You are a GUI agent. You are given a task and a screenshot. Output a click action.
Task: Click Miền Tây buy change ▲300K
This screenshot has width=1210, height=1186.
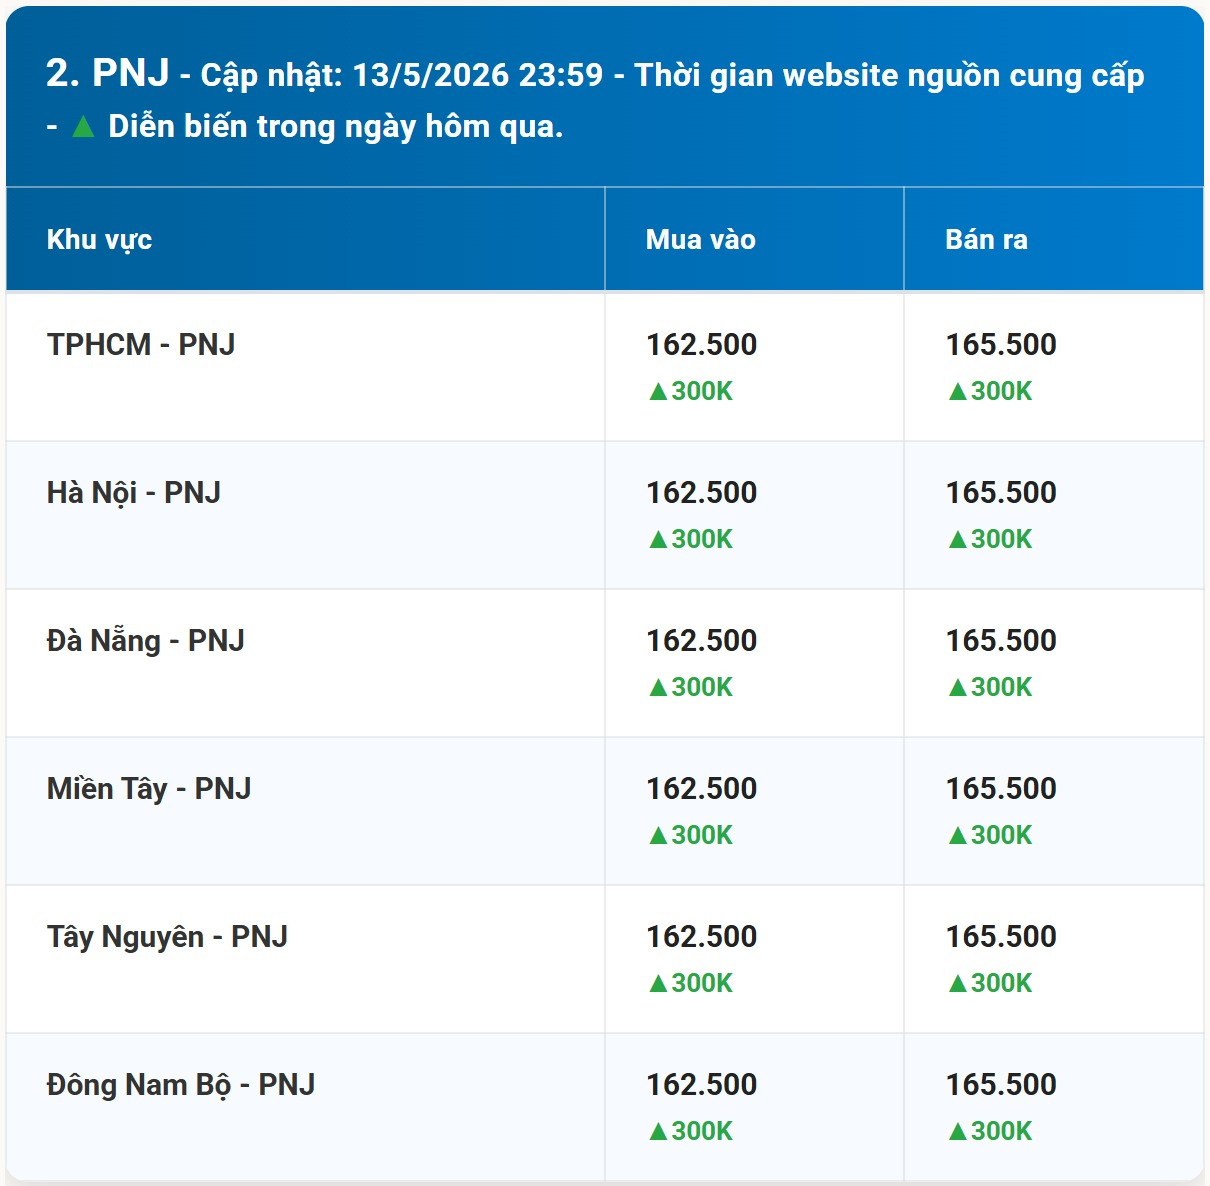point(690,835)
